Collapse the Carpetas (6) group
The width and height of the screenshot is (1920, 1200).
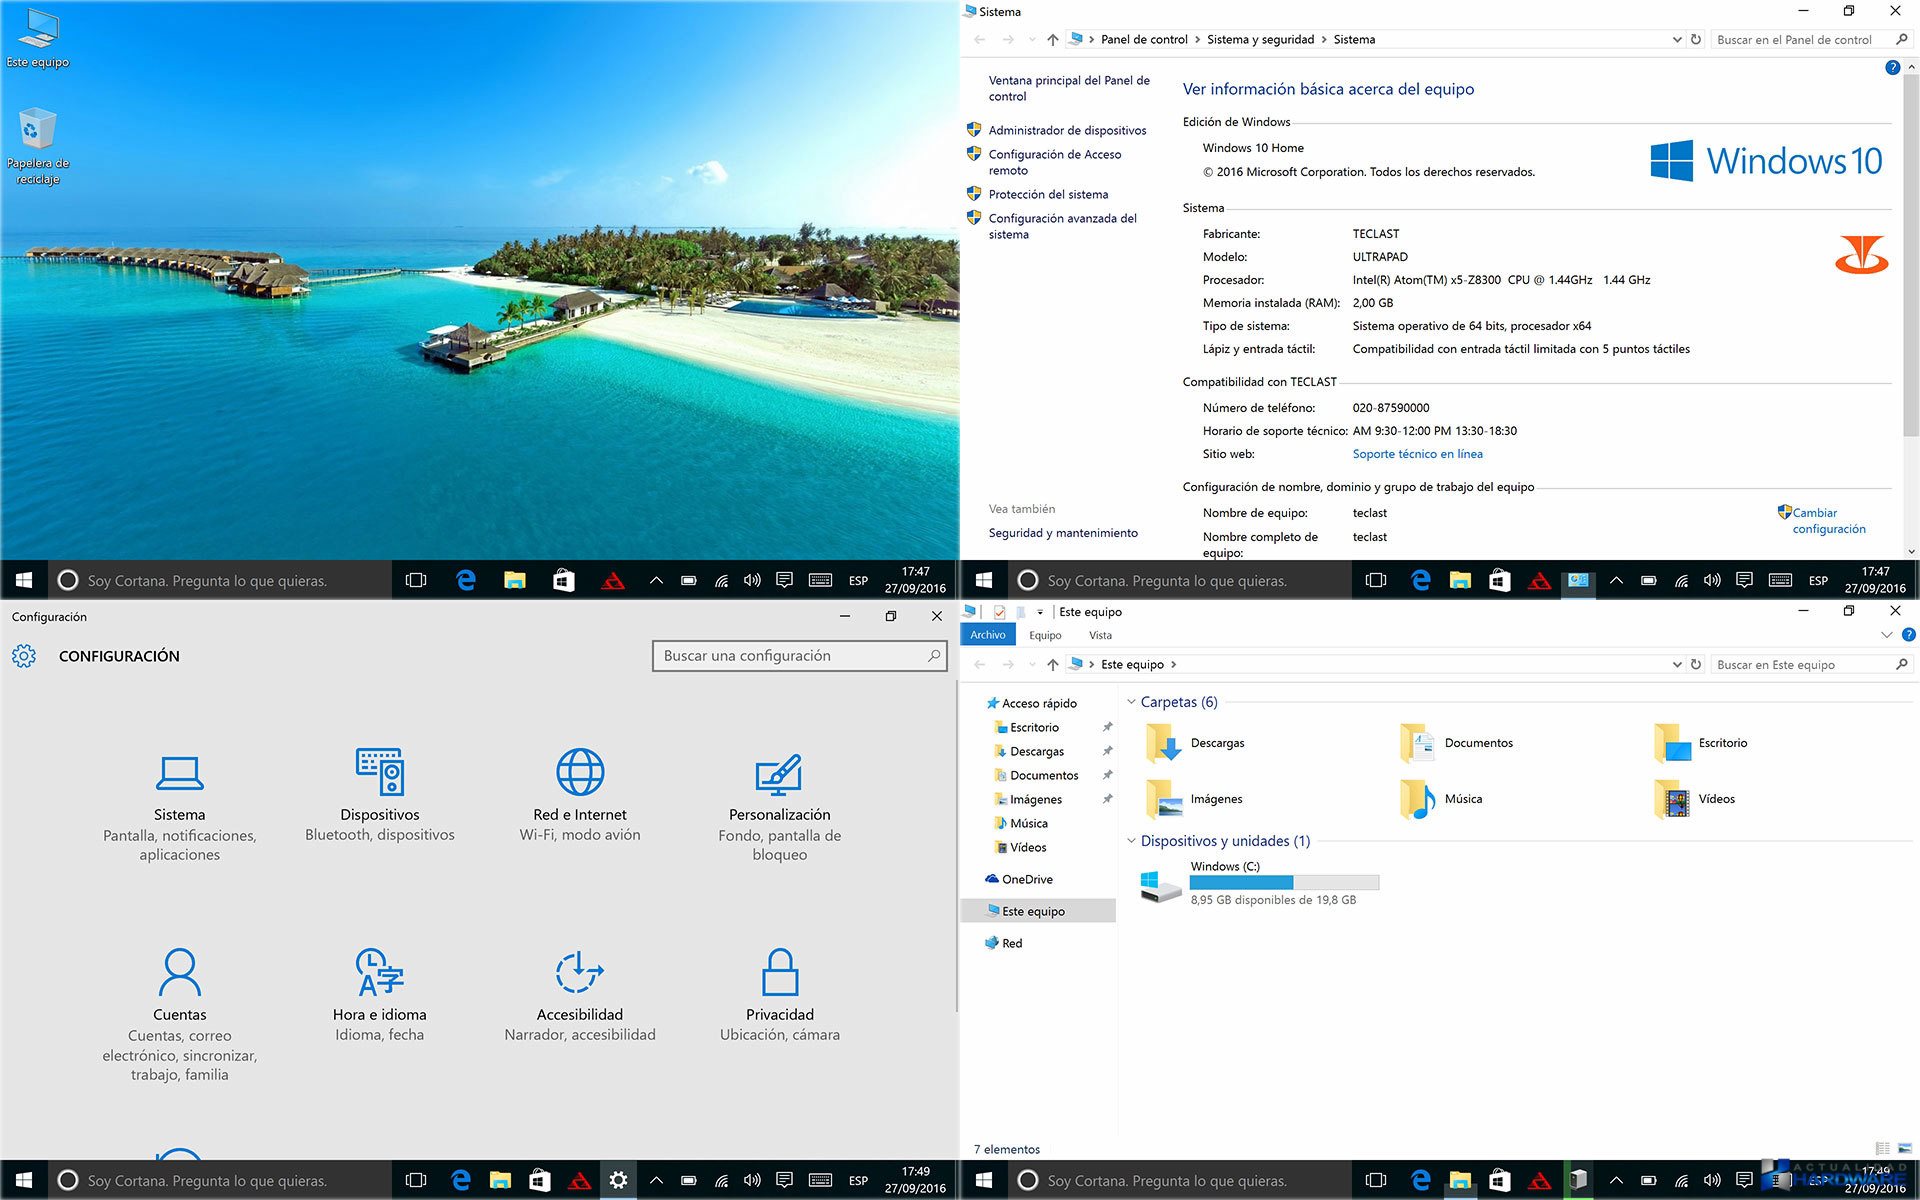click(x=1131, y=702)
